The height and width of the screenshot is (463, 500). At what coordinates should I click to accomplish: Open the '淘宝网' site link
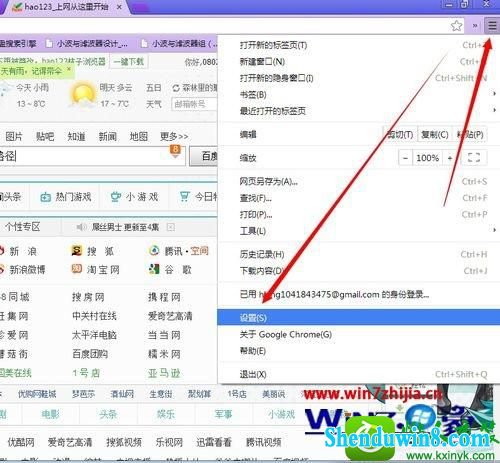pyautogui.click(x=103, y=269)
